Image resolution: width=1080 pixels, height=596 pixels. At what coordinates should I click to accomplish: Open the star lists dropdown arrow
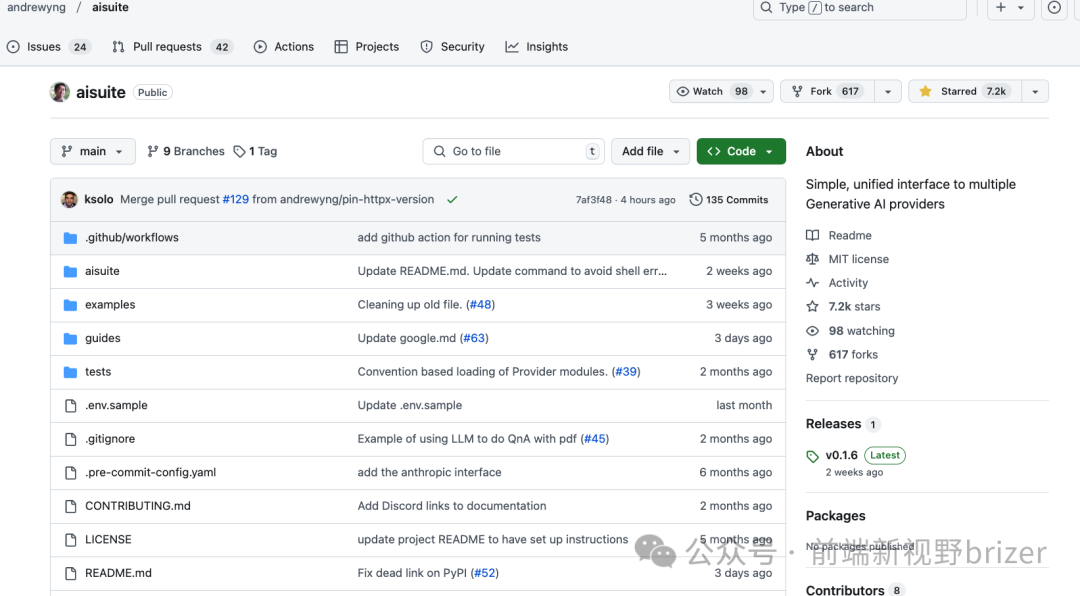1035,92
